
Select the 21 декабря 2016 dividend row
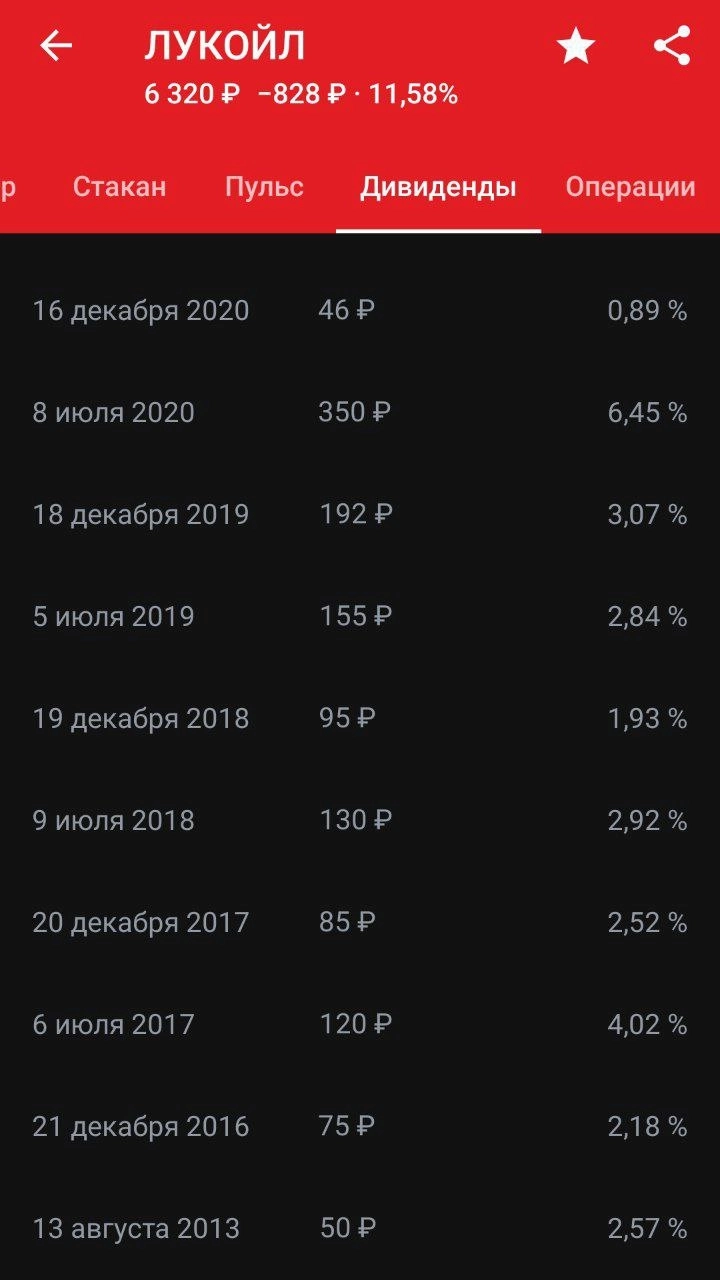(x=360, y=1127)
